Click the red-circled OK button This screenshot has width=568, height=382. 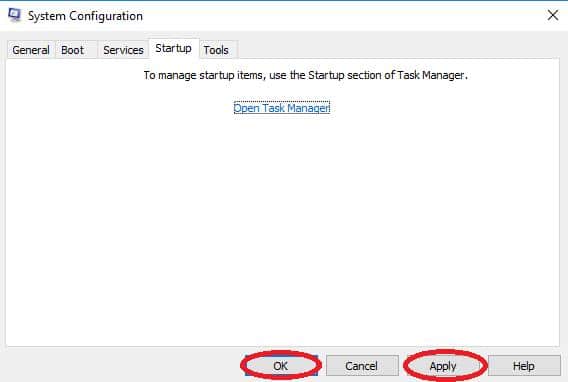tap(281, 366)
